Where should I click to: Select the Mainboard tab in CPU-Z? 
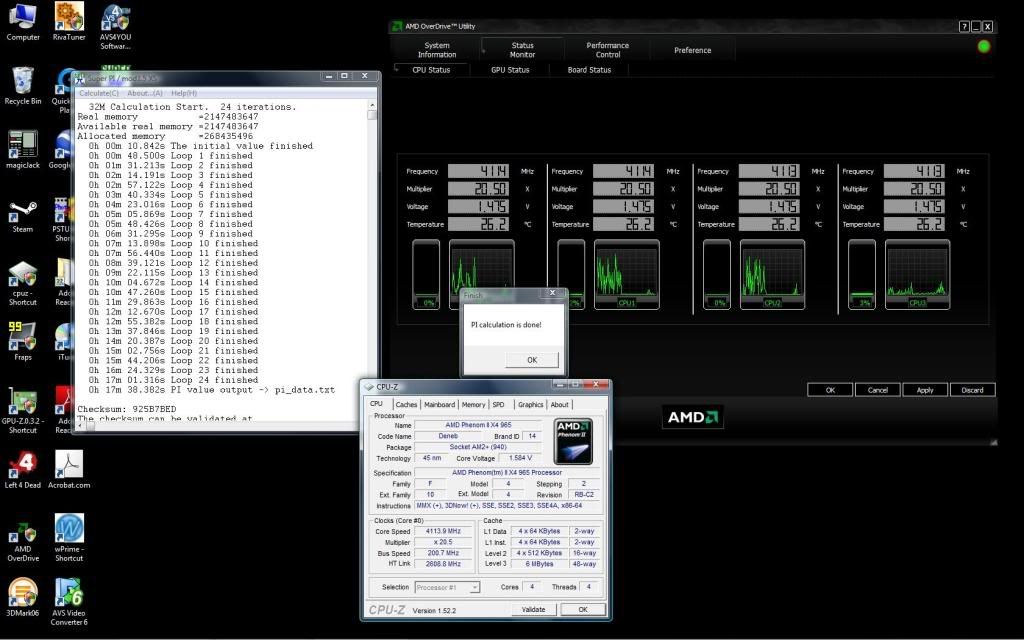439,405
